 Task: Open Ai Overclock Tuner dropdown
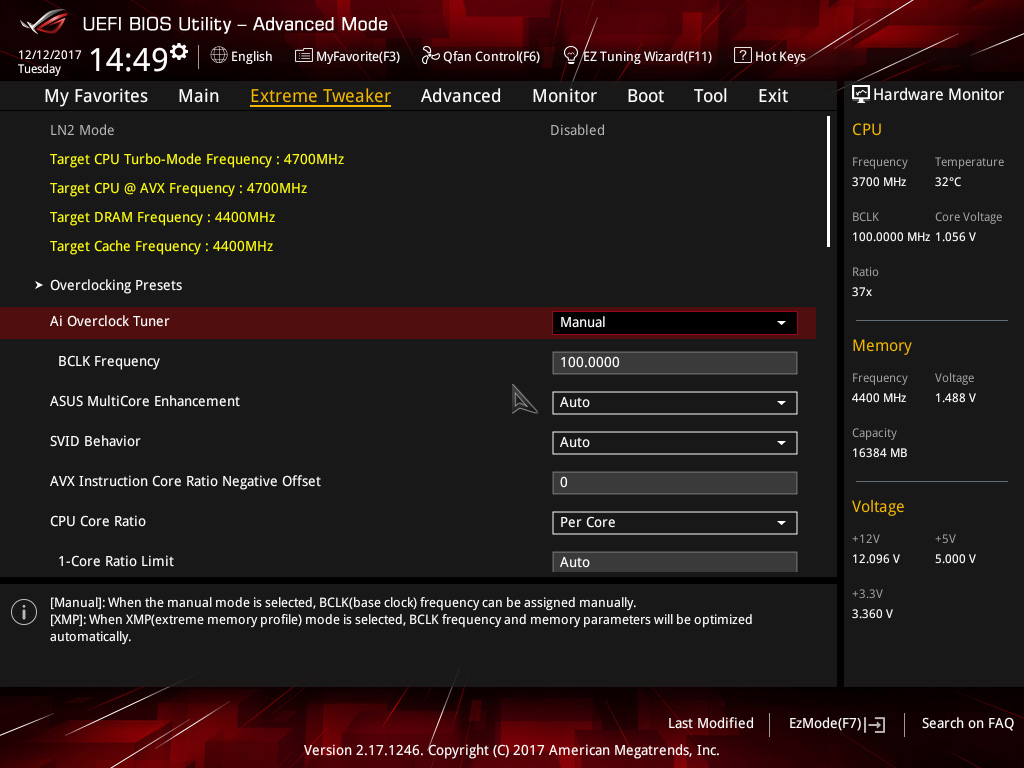click(675, 323)
